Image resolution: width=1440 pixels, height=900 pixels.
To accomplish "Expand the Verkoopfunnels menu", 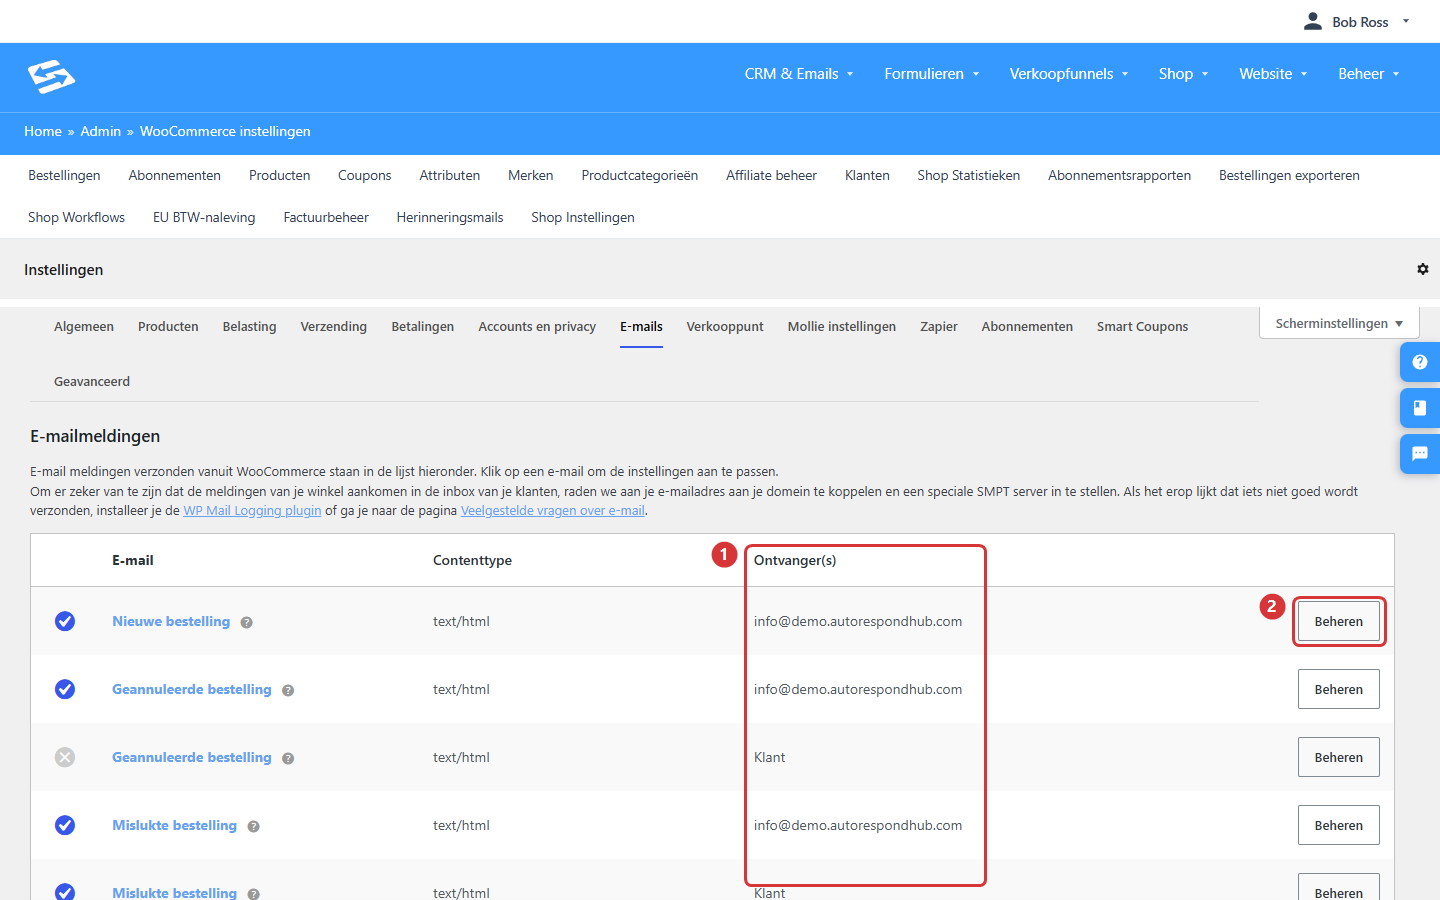I will click(x=1069, y=74).
